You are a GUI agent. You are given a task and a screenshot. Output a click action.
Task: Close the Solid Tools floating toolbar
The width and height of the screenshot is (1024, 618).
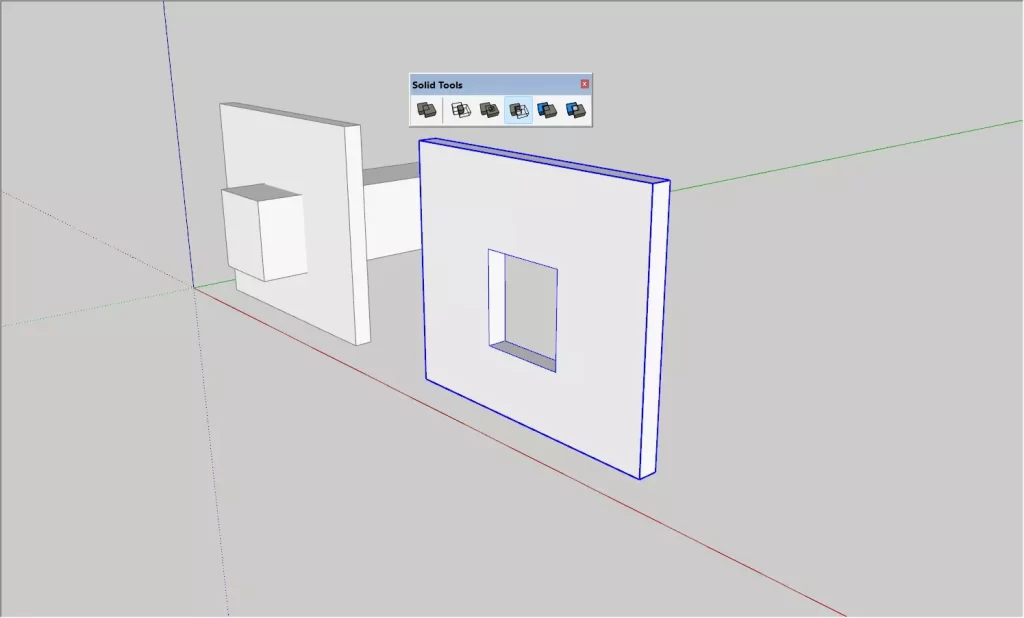click(x=584, y=84)
